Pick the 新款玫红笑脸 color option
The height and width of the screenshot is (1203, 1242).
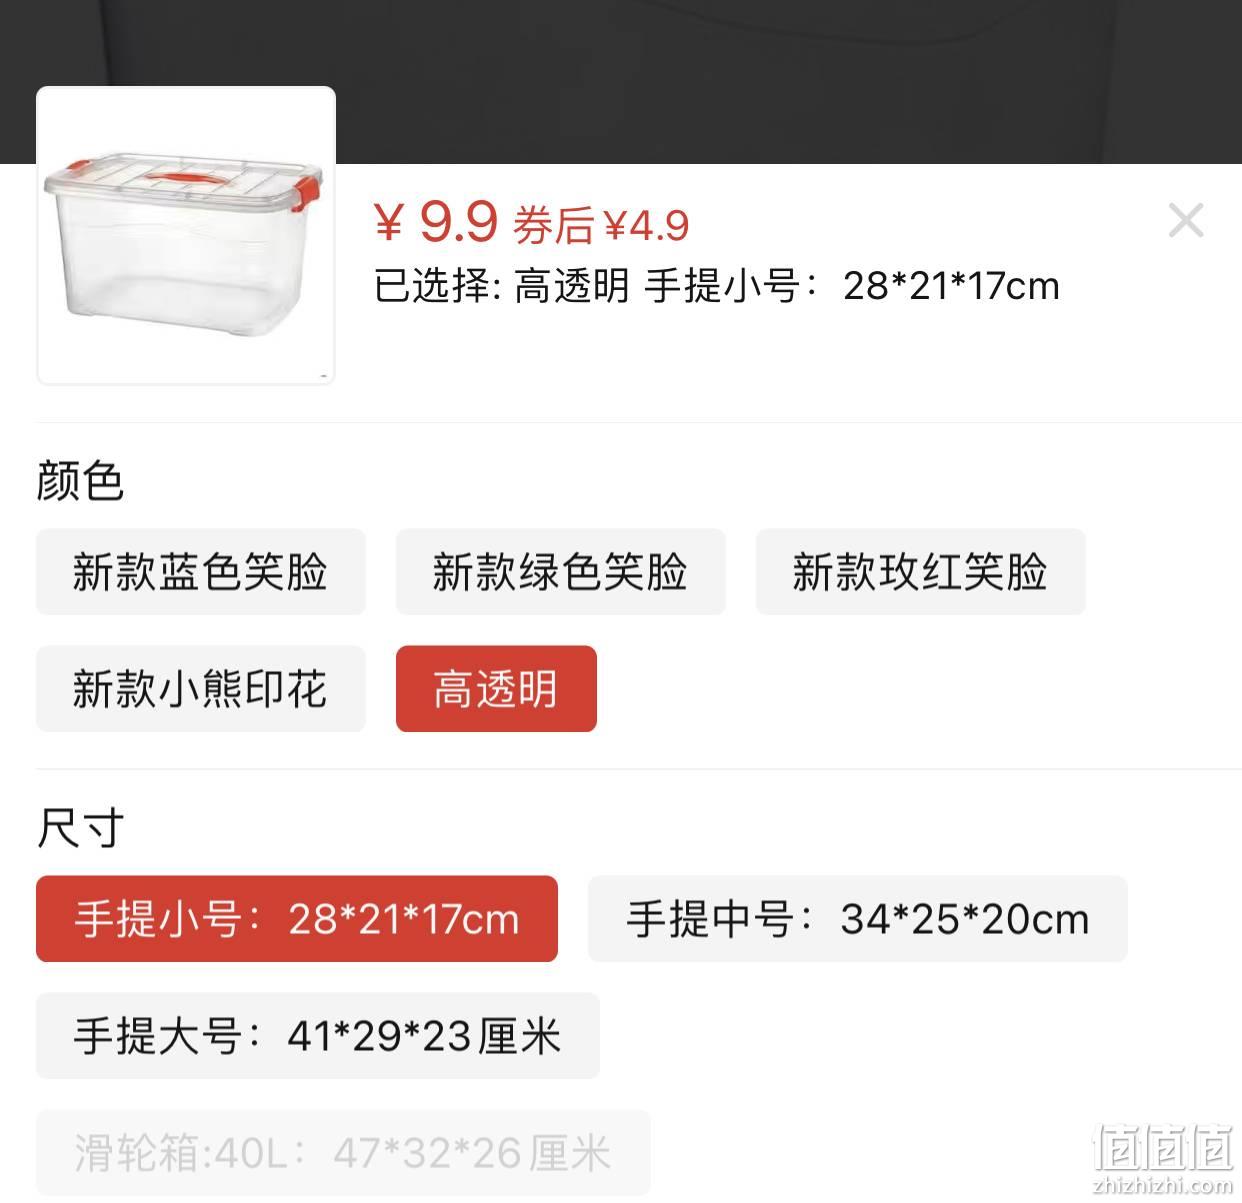920,572
